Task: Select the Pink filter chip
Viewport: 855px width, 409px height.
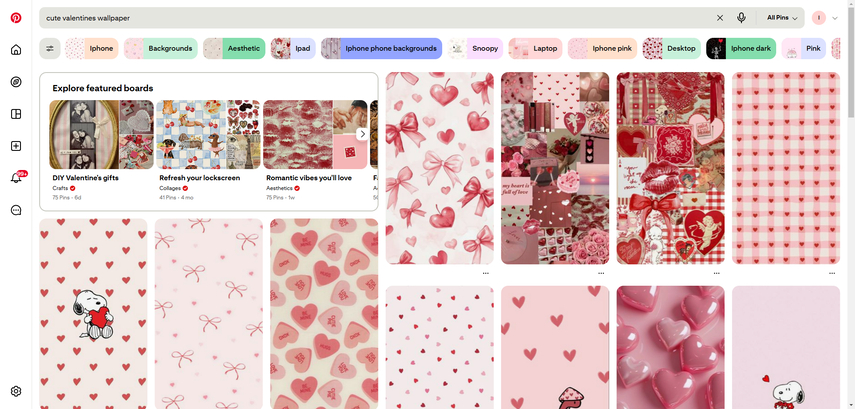Action: (804, 49)
